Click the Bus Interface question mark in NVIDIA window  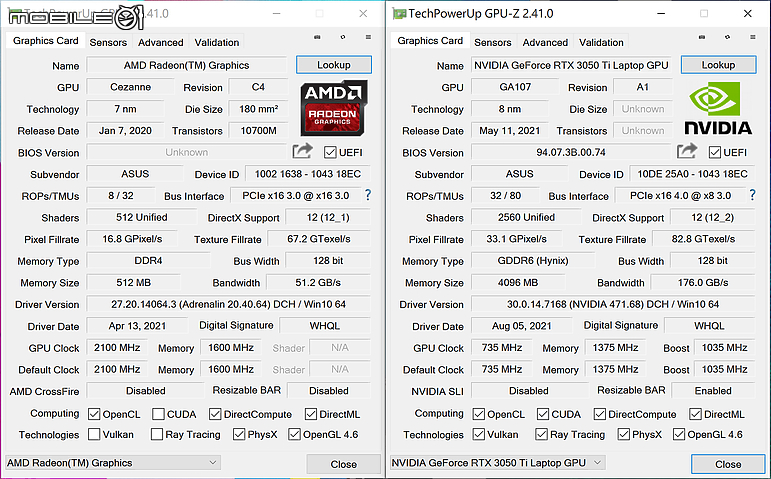click(x=752, y=195)
